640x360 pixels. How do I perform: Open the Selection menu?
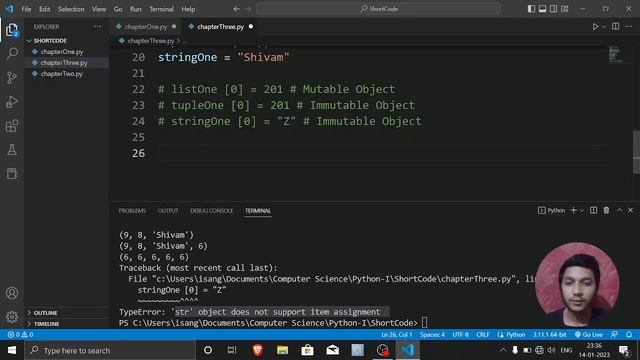(71, 9)
